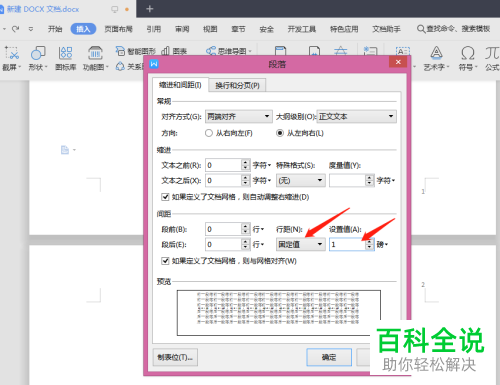Click into 文本之后 indent field
The height and width of the screenshot is (385, 500).
click(x=223, y=180)
